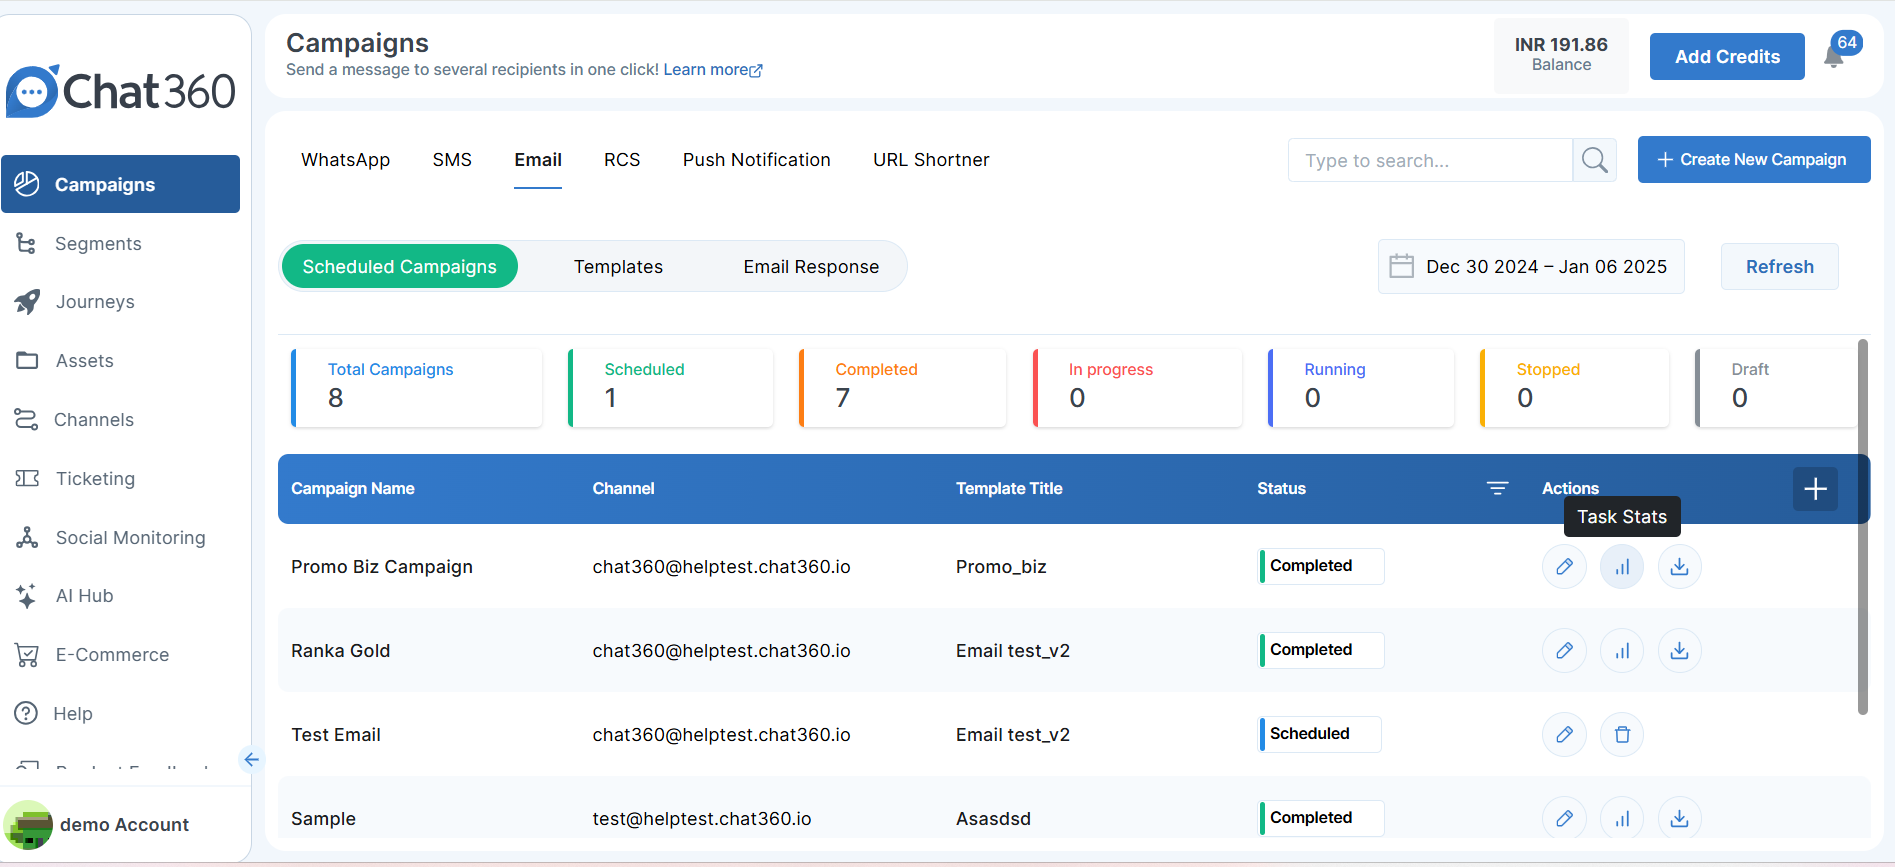Open the Status column filter icon
The height and width of the screenshot is (867, 1895).
(1497, 488)
